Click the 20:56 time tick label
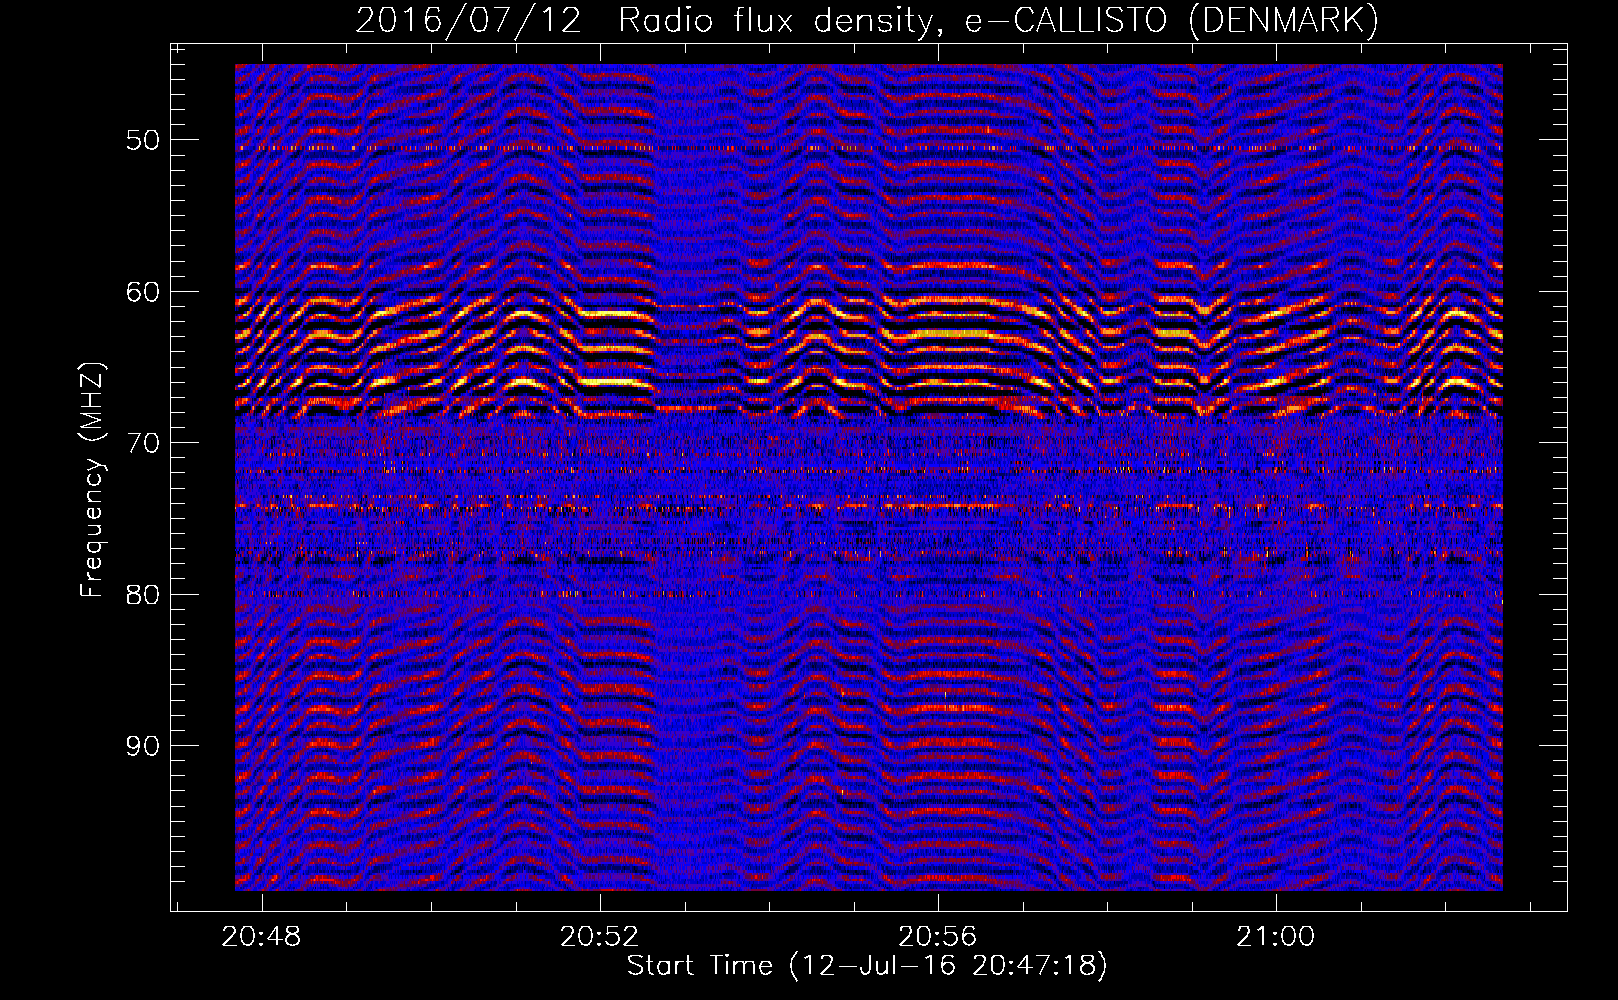Screen dimensions: 1618x1000 [x=937, y=937]
